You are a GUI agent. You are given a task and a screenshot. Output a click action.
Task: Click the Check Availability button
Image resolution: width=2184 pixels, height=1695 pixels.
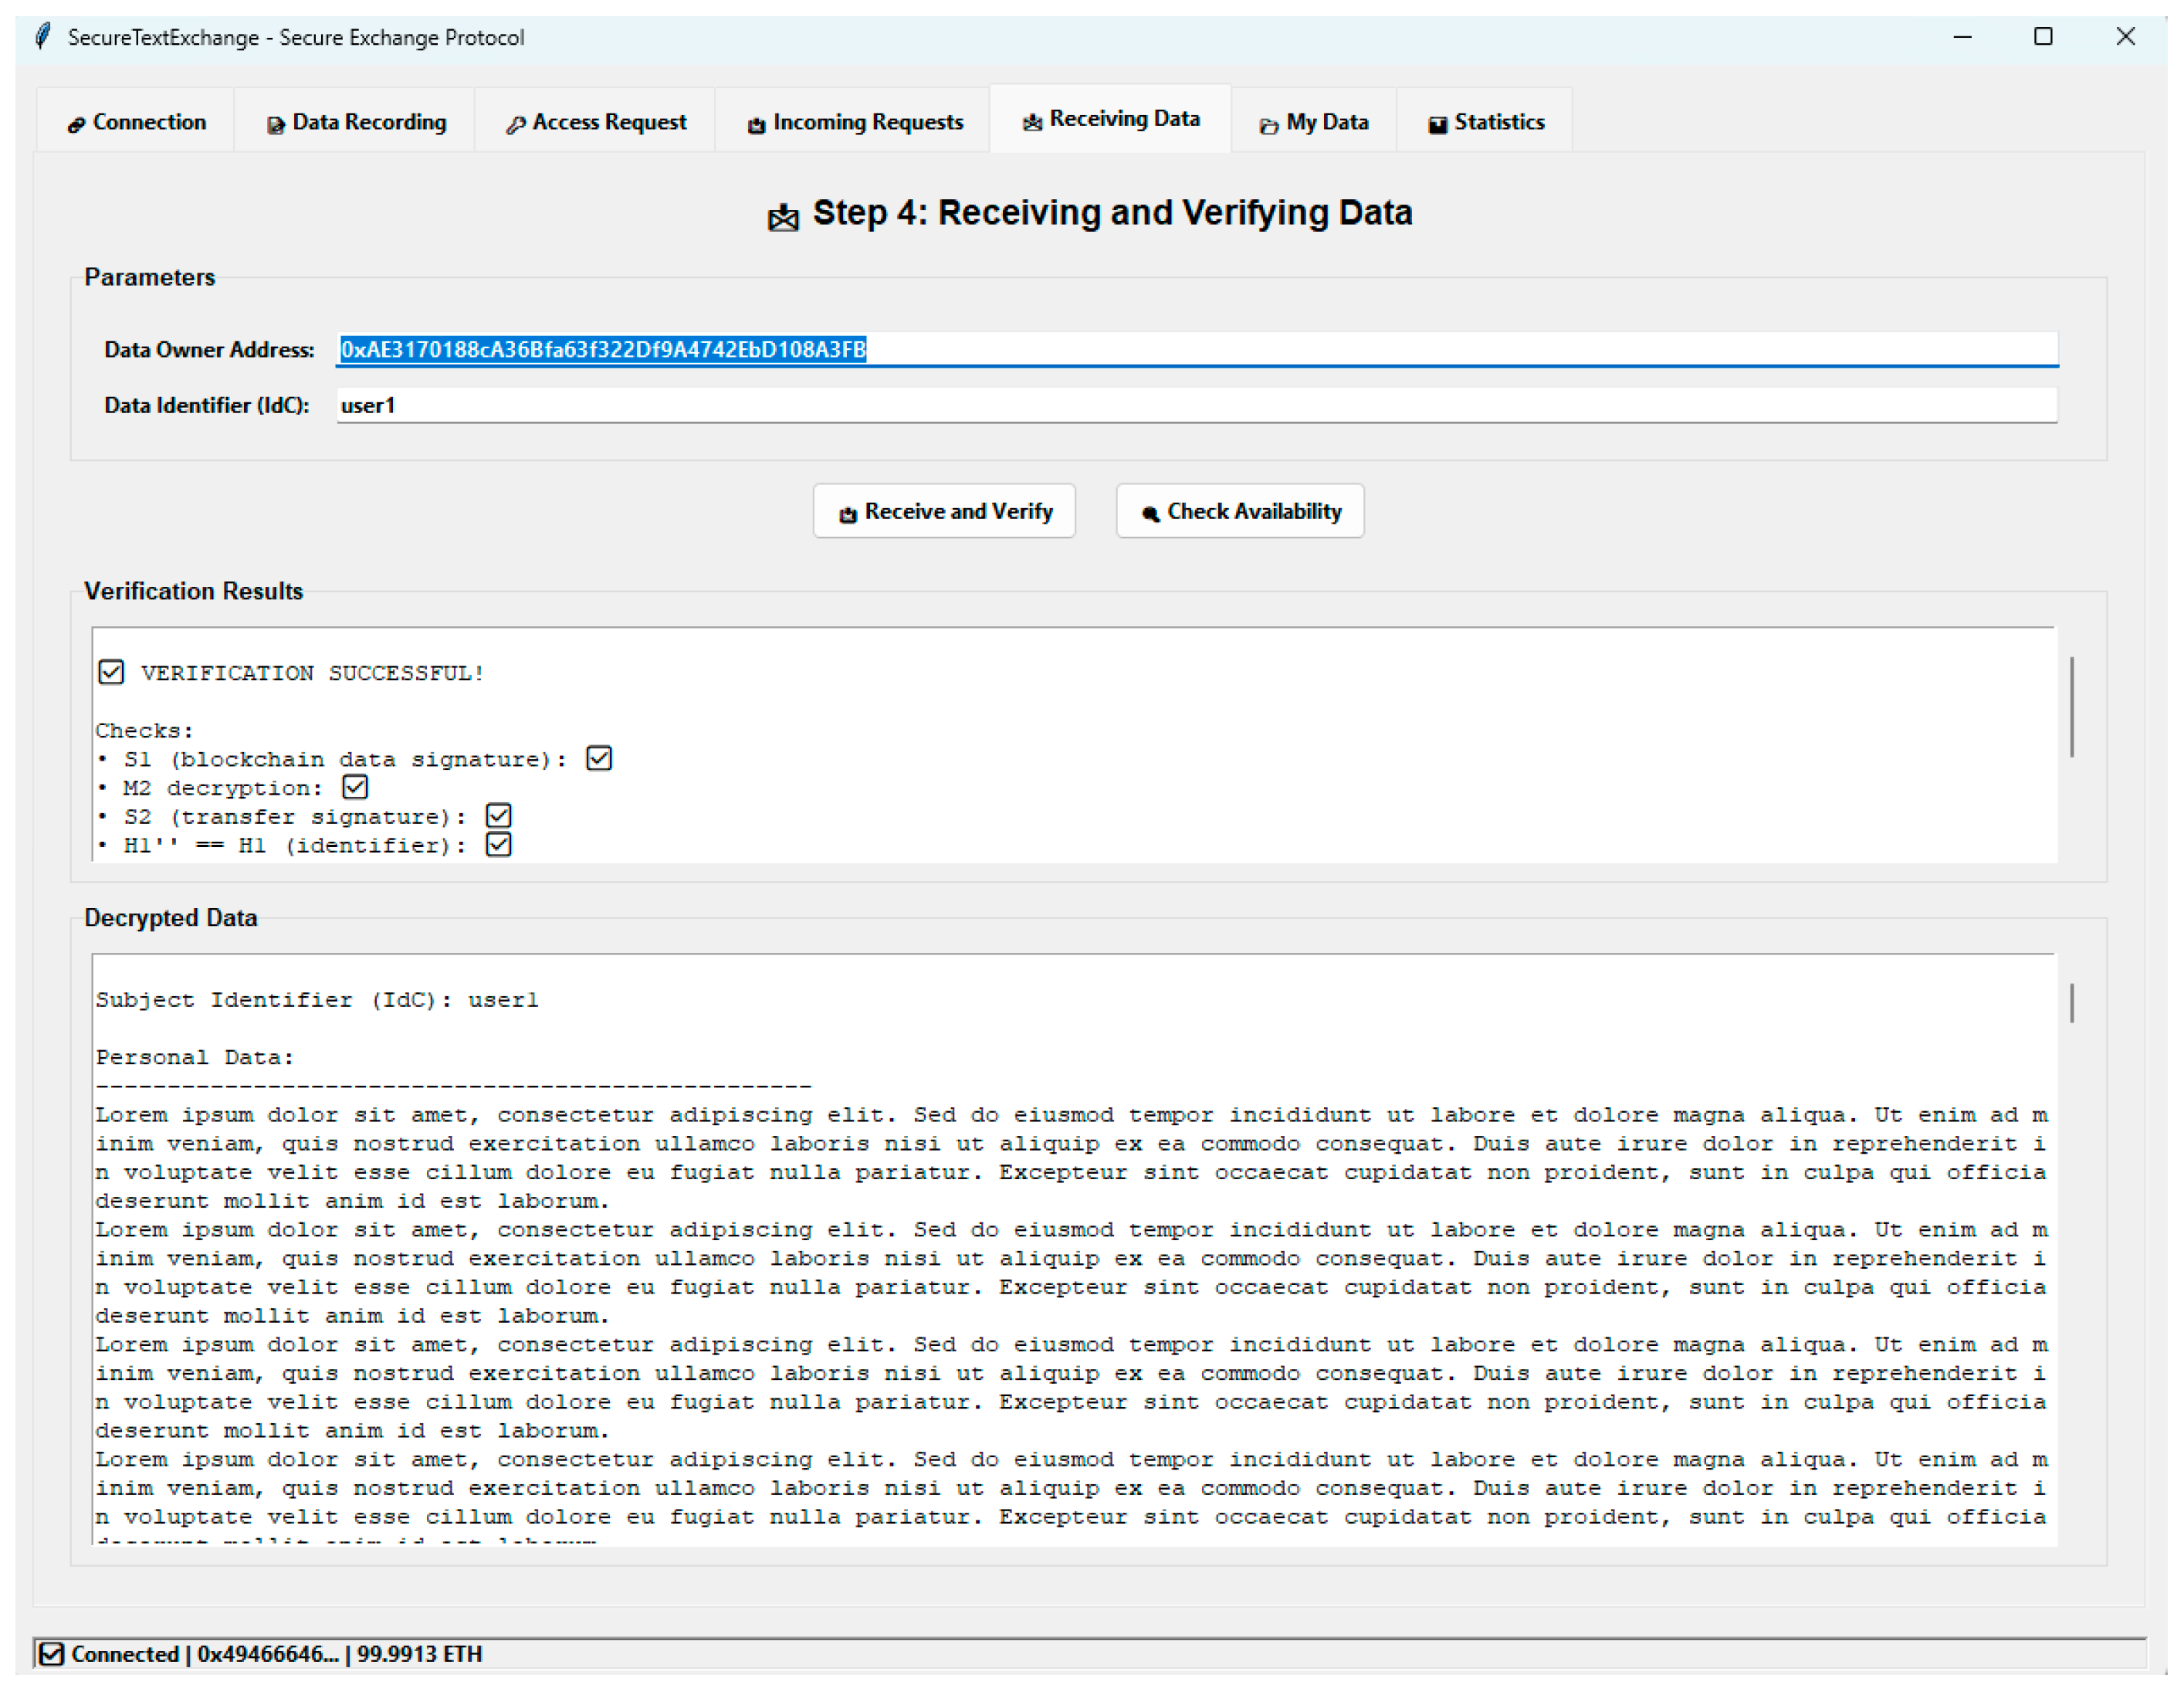1240,511
